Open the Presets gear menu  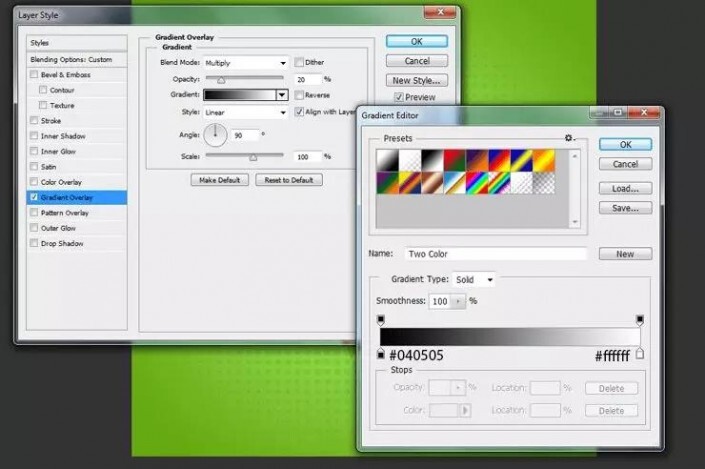(569, 138)
